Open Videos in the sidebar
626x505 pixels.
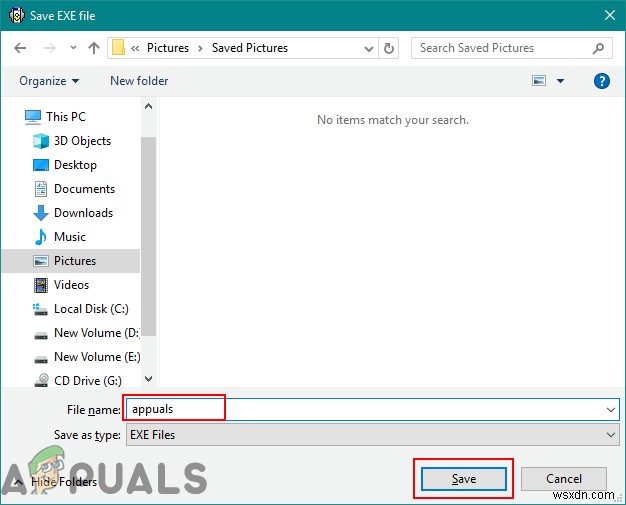point(71,285)
